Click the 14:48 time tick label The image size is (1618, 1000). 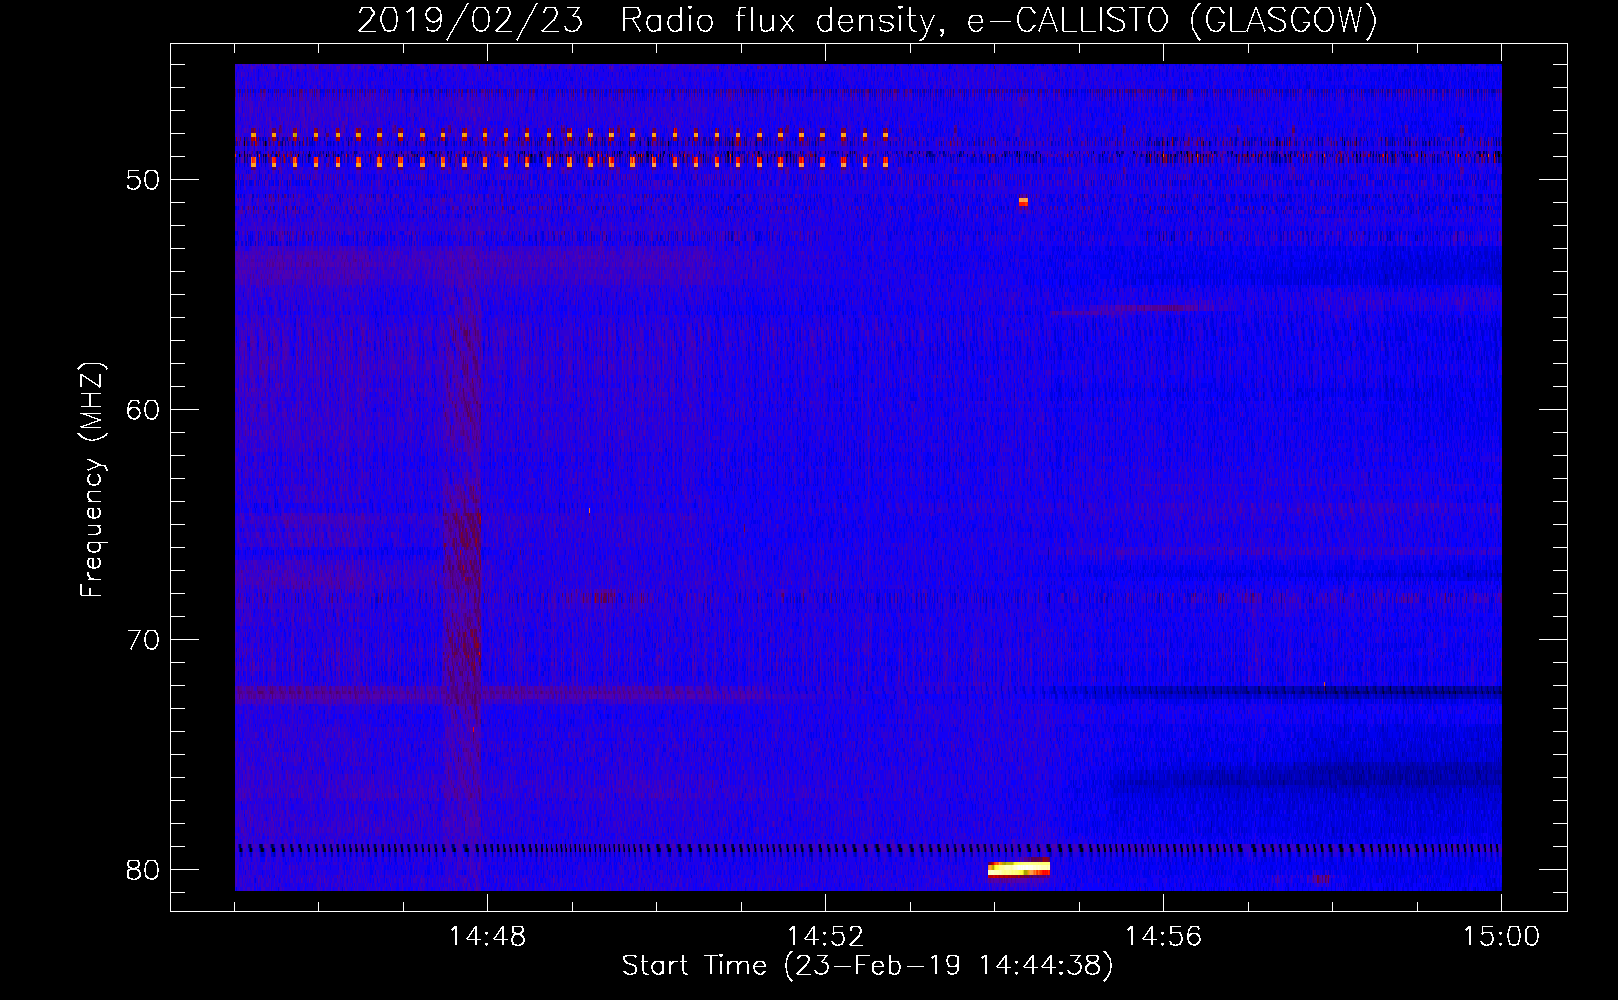(x=487, y=936)
